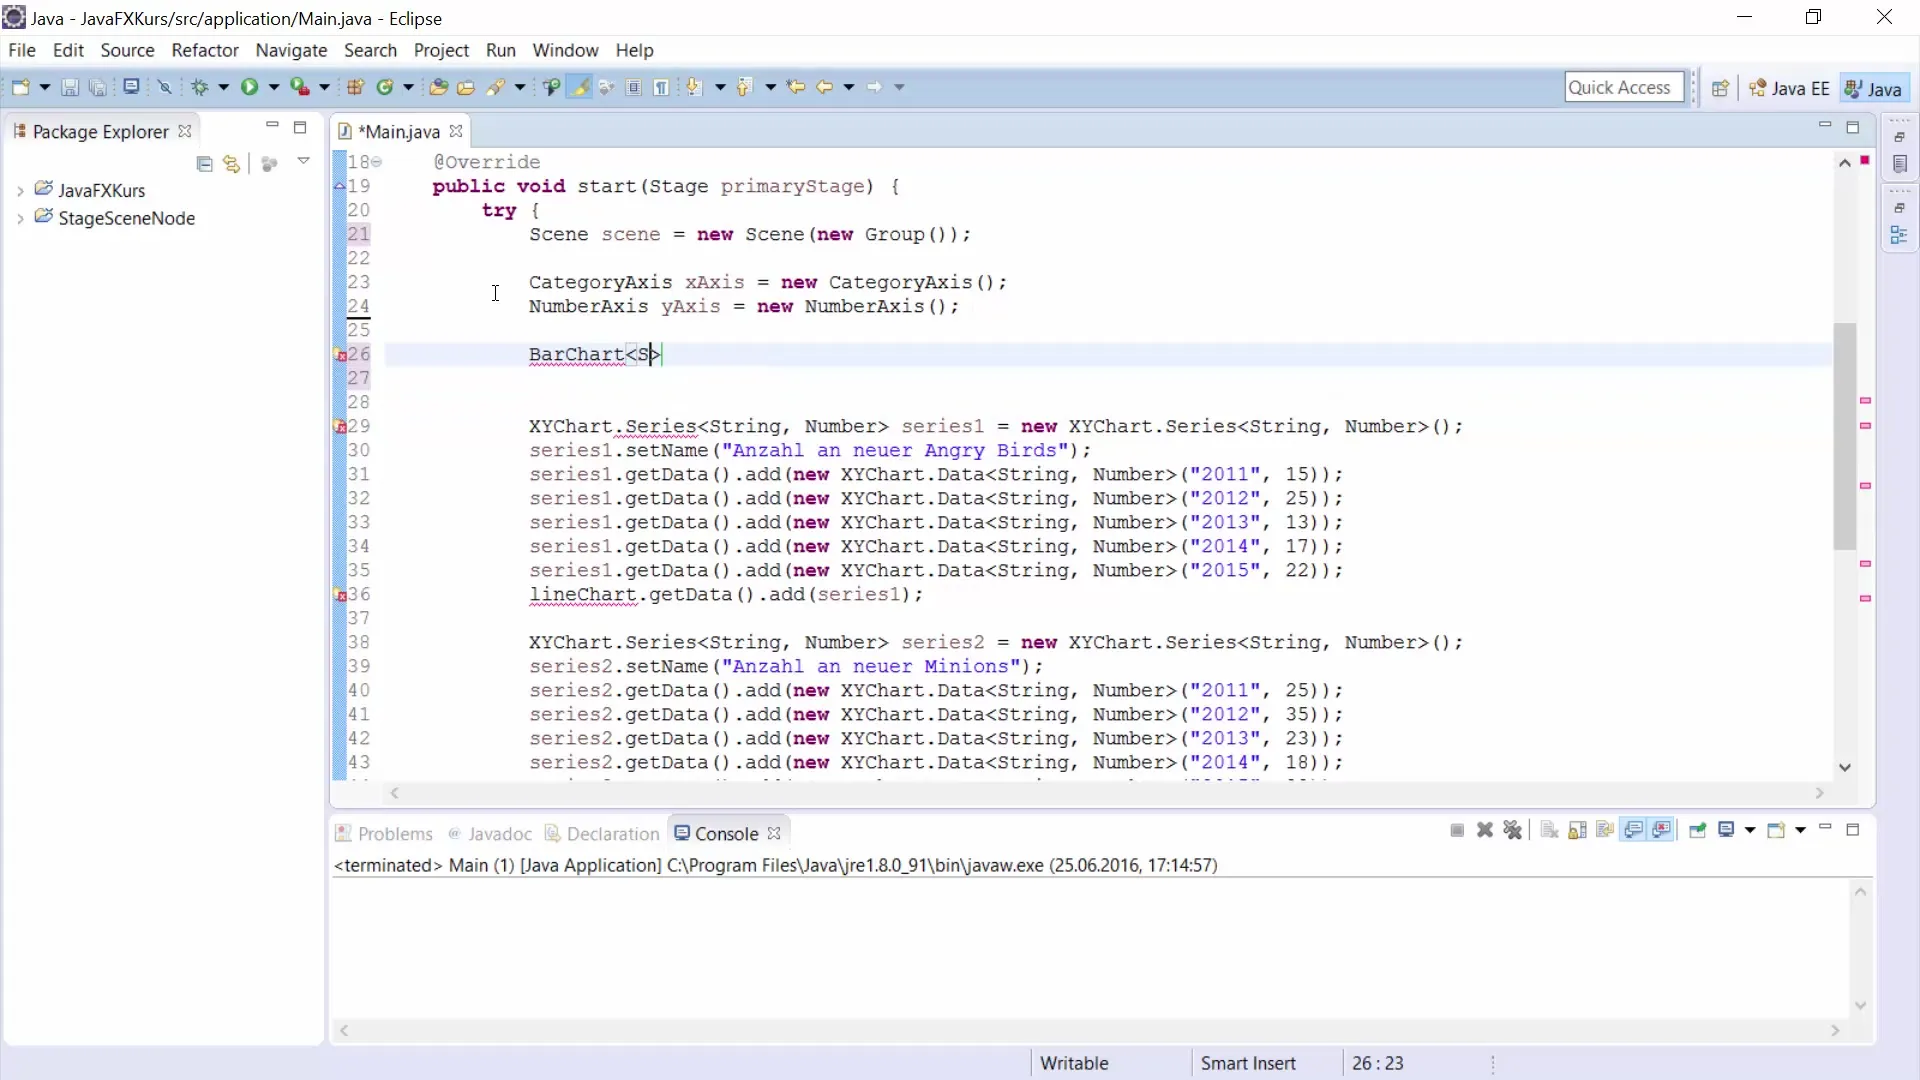Click Remove All Terminated Launches in Console
The image size is (1920, 1080).
(1513, 830)
